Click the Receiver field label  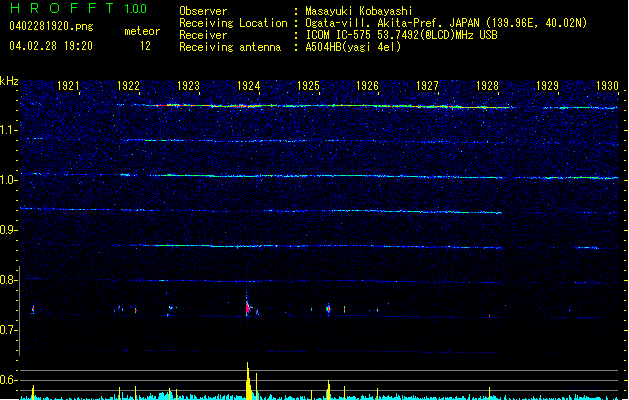(203, 35)
